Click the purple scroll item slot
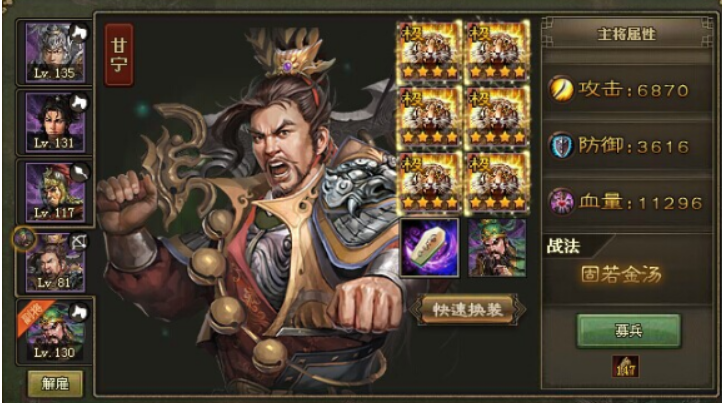722x403 pixels. [430, 248]
